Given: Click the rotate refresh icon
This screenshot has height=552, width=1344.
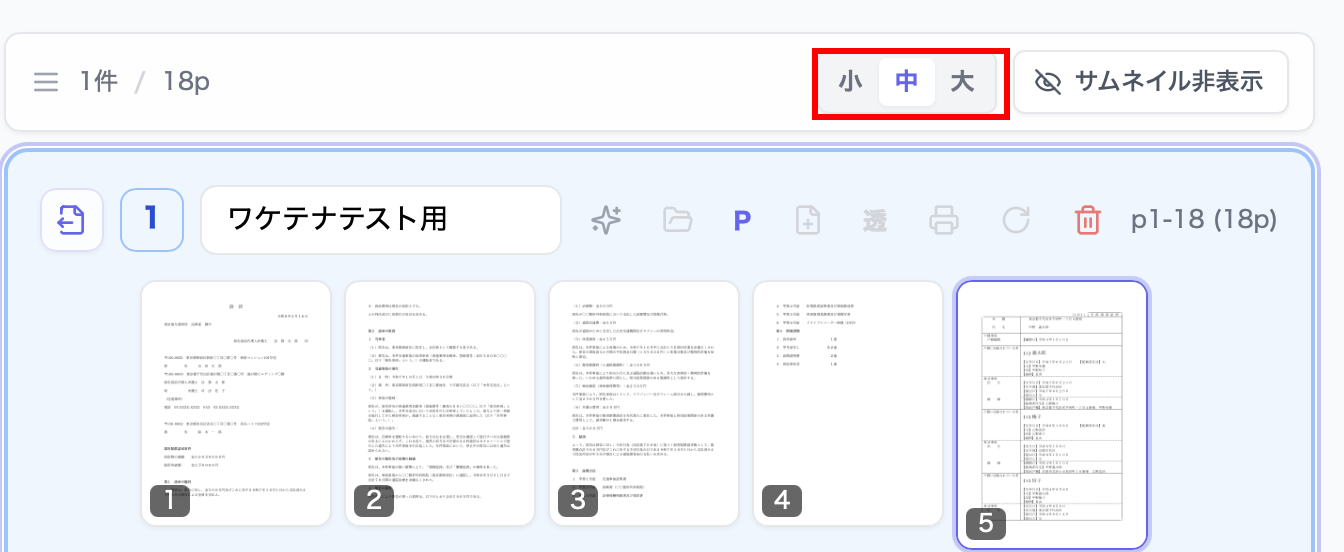Looking at the screenshot, I should click(1016, 220).
